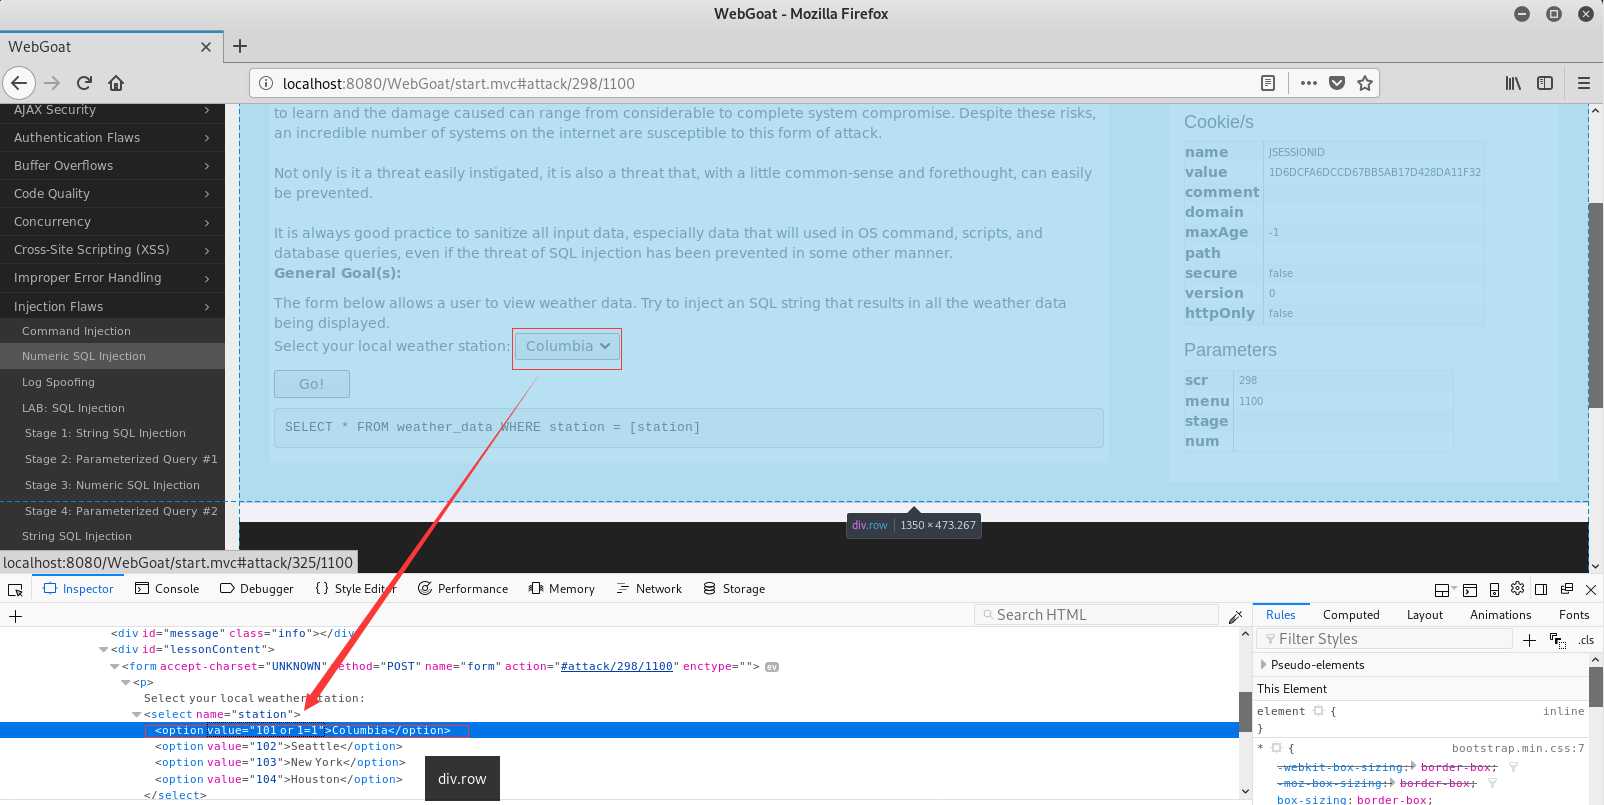This screenshot has width=1604, height=805.
Task: Collapse the select station node
Action: pyautogui.click(x=137, y=715)
